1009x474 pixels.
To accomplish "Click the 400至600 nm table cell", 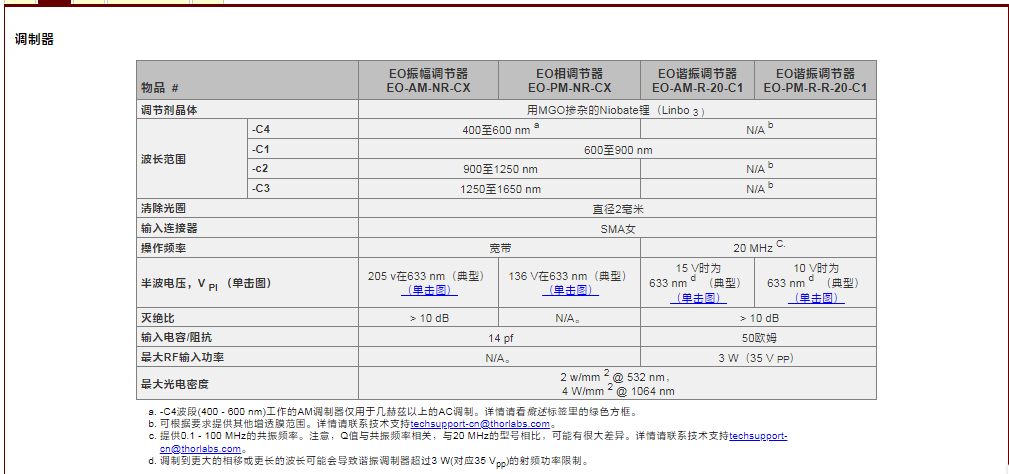I will pyautogui.click(x=499, y=129).
